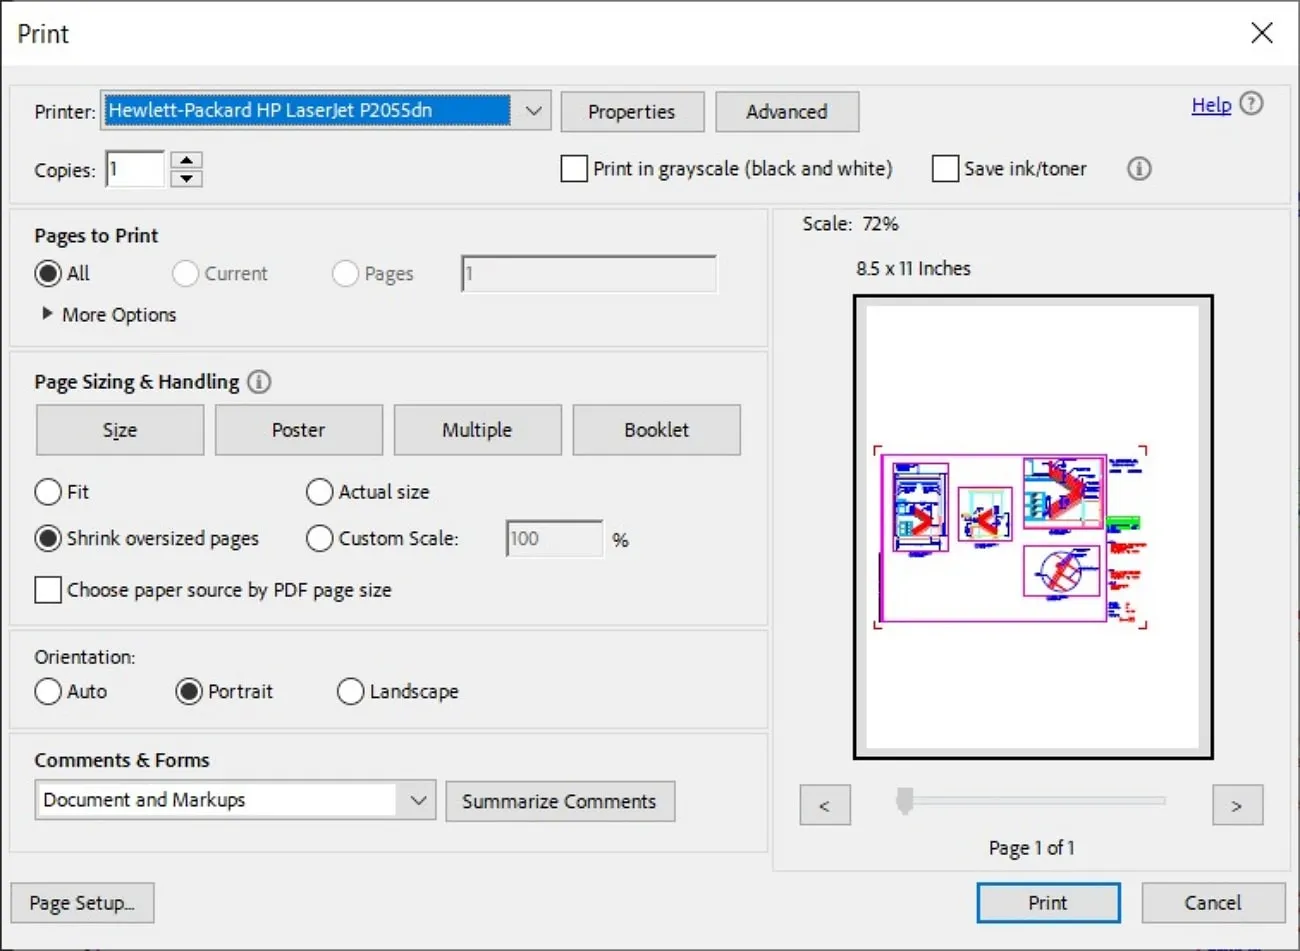
Task: Set orientation to Landscape
Action: pyautogui.click(x=351, y=691)
